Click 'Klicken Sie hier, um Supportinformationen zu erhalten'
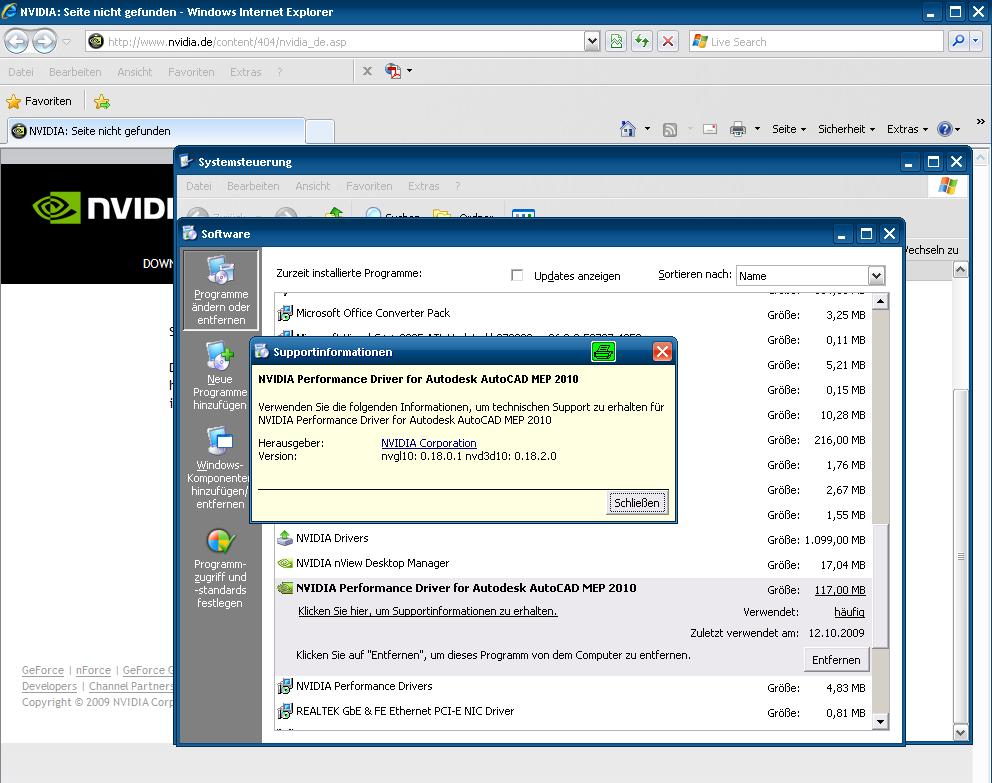 coord(428,611)
